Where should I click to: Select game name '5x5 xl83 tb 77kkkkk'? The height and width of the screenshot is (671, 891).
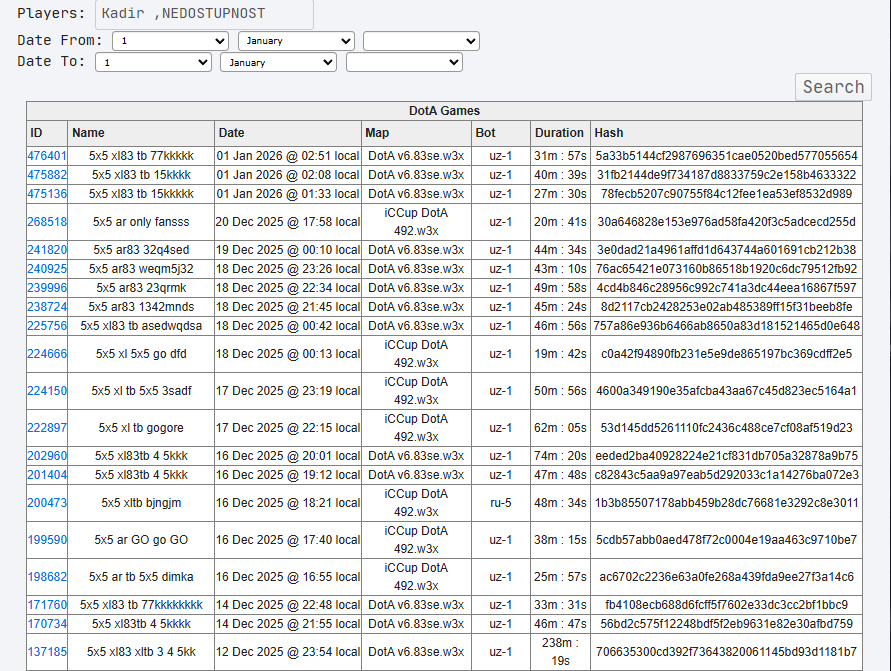click(x=141, y=156)
